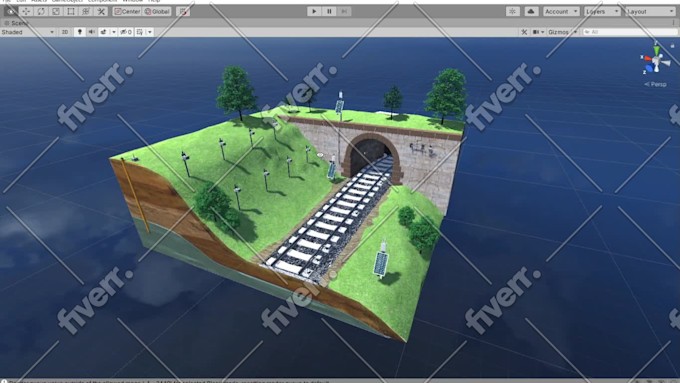Image resolution: width=680 pixels, height=383 pixels.
Task: Switch to the Scene tab
Action: (x=16, y=23)
